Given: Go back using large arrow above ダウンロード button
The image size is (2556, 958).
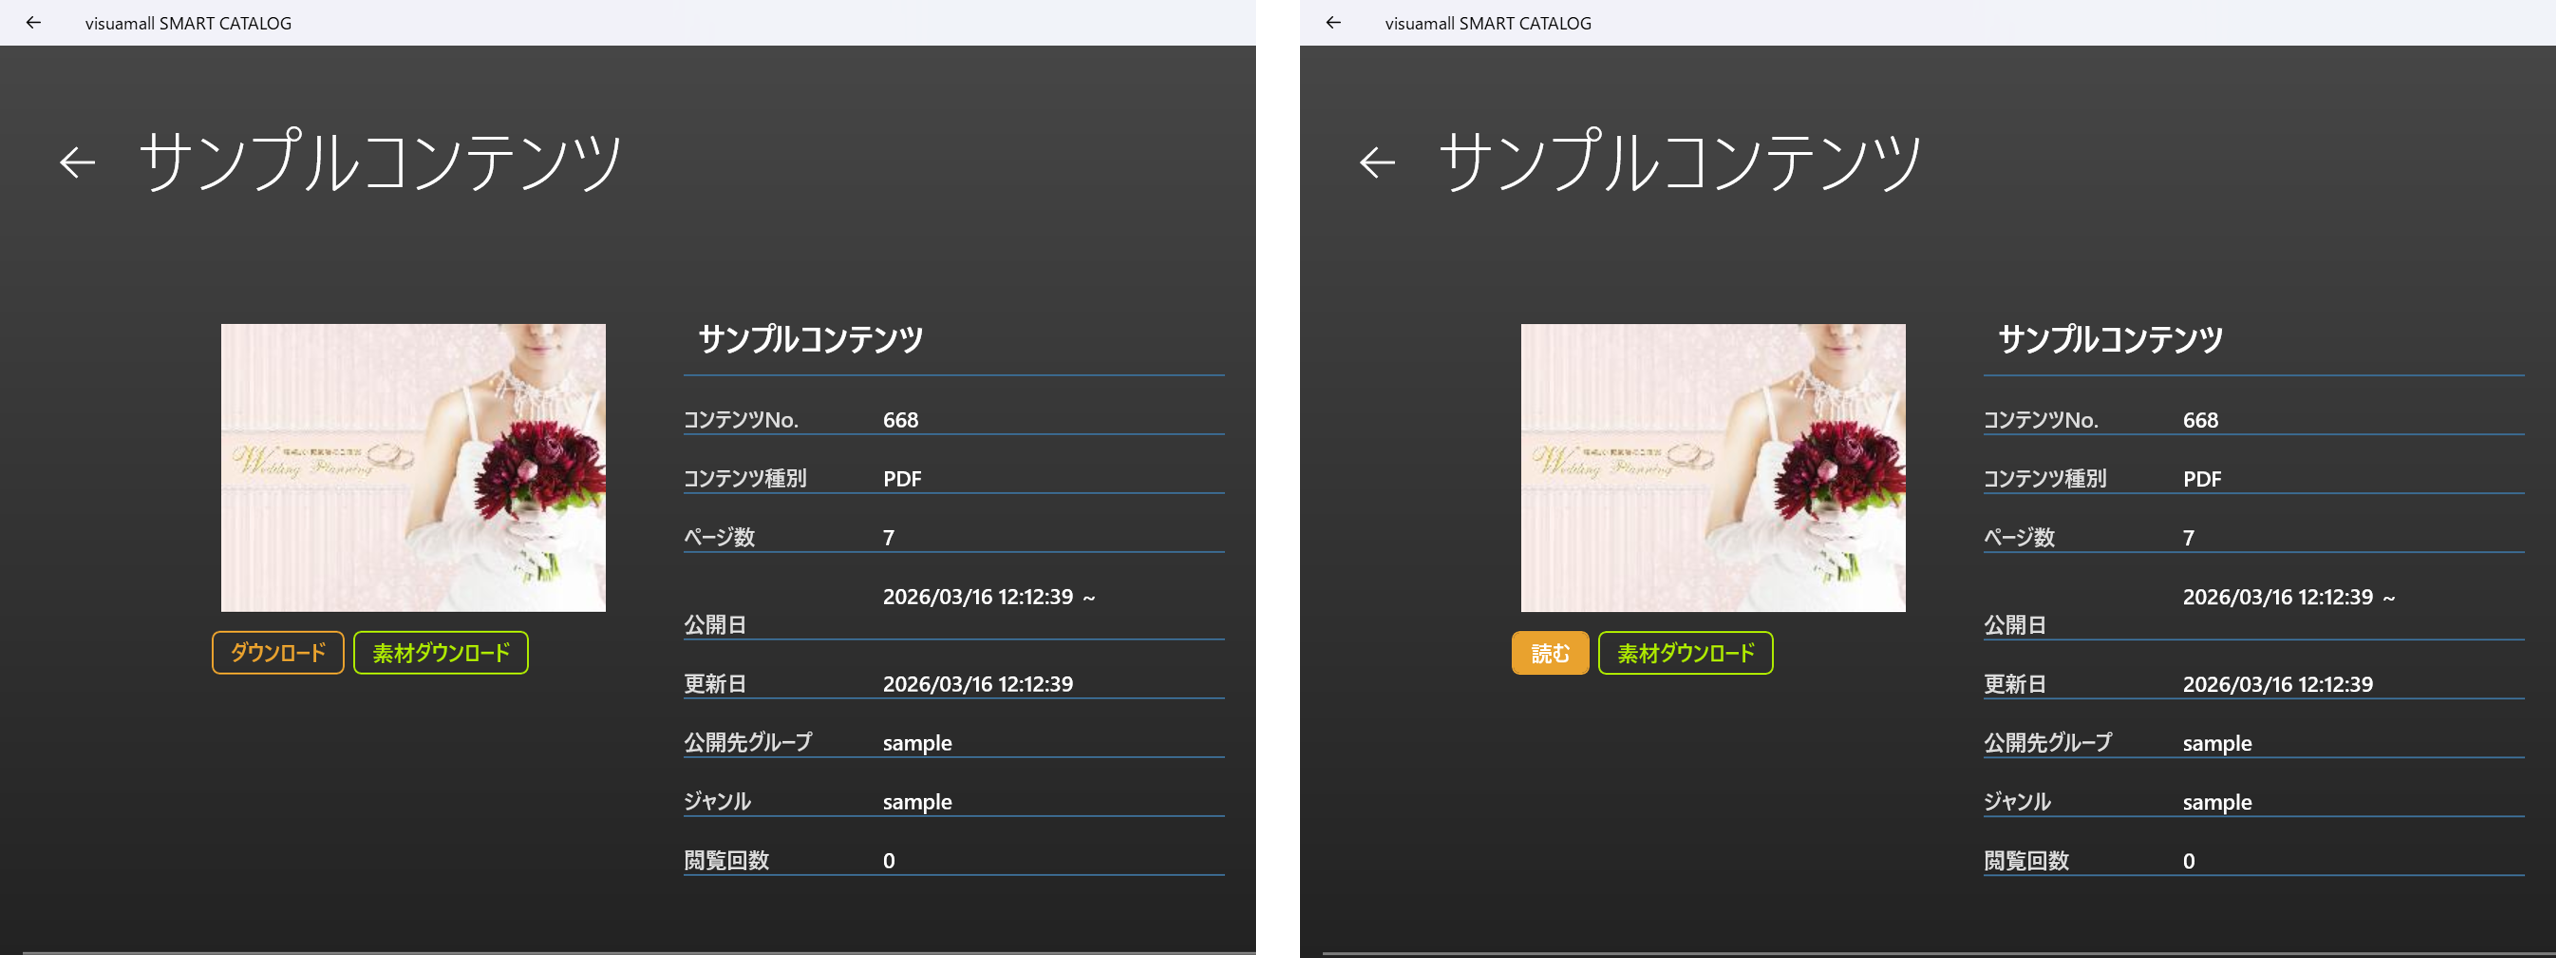Looking at the screenshot, I should tap(77, 162).
